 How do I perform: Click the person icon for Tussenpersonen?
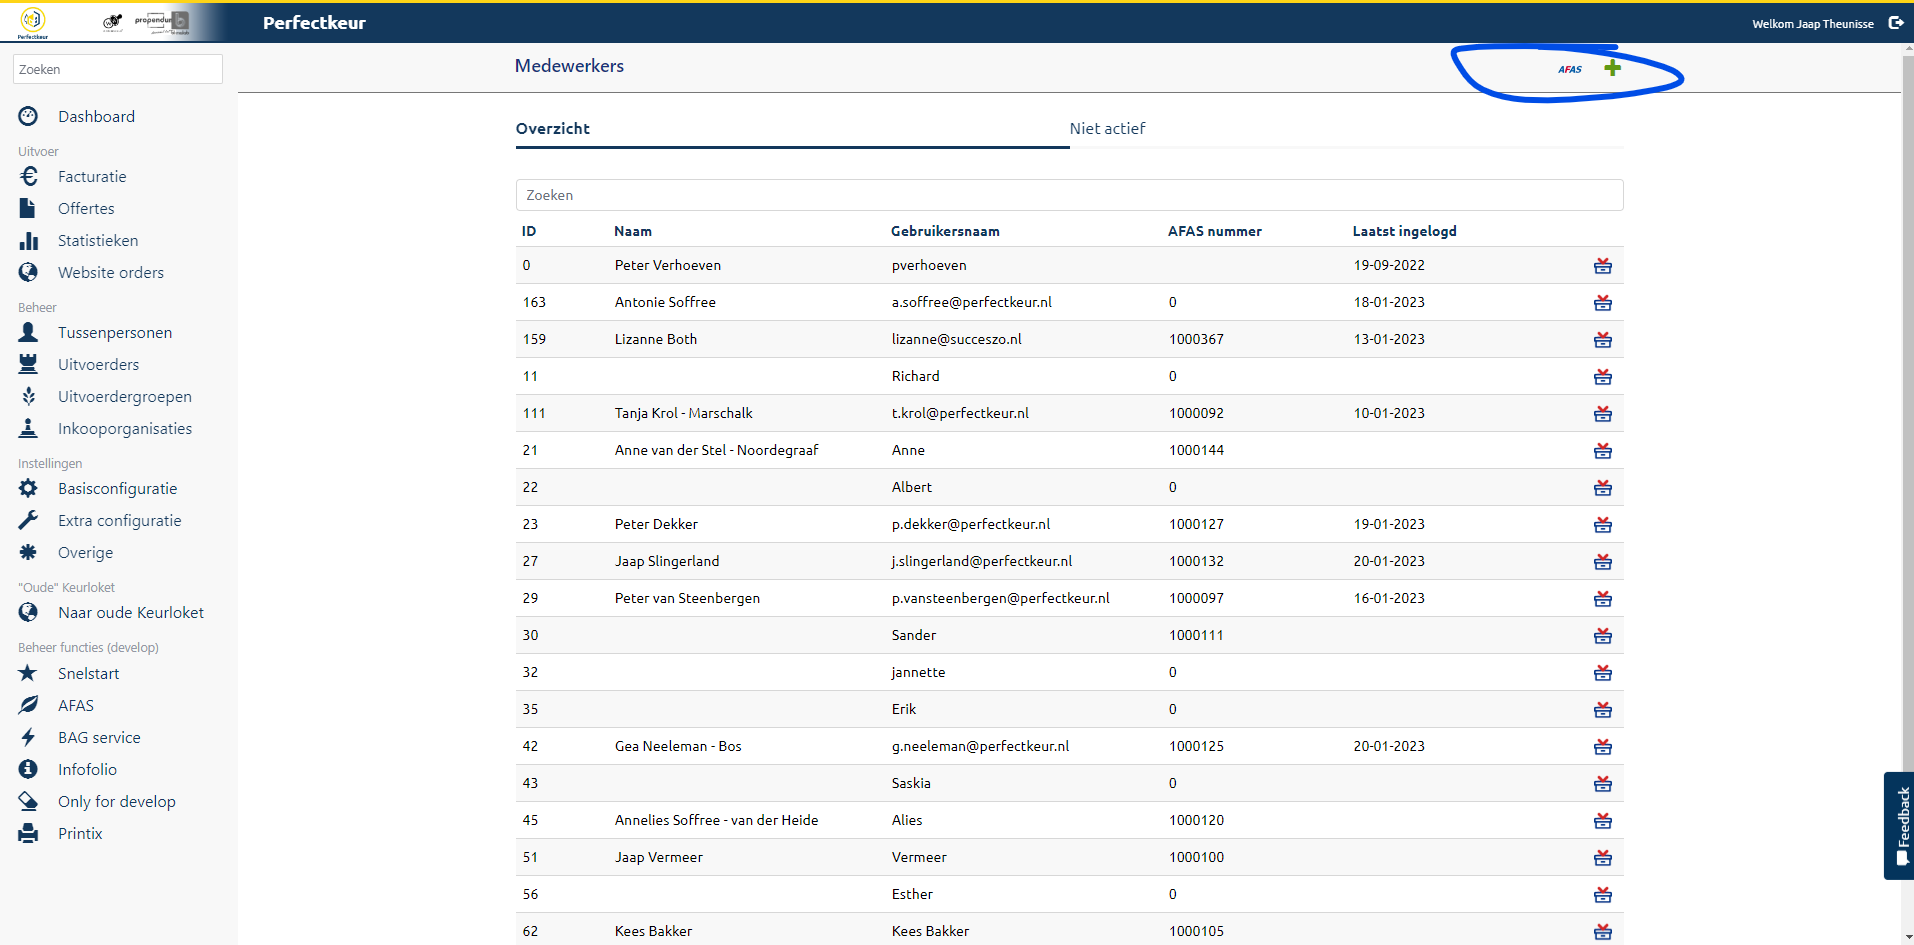tap(28, 332)
